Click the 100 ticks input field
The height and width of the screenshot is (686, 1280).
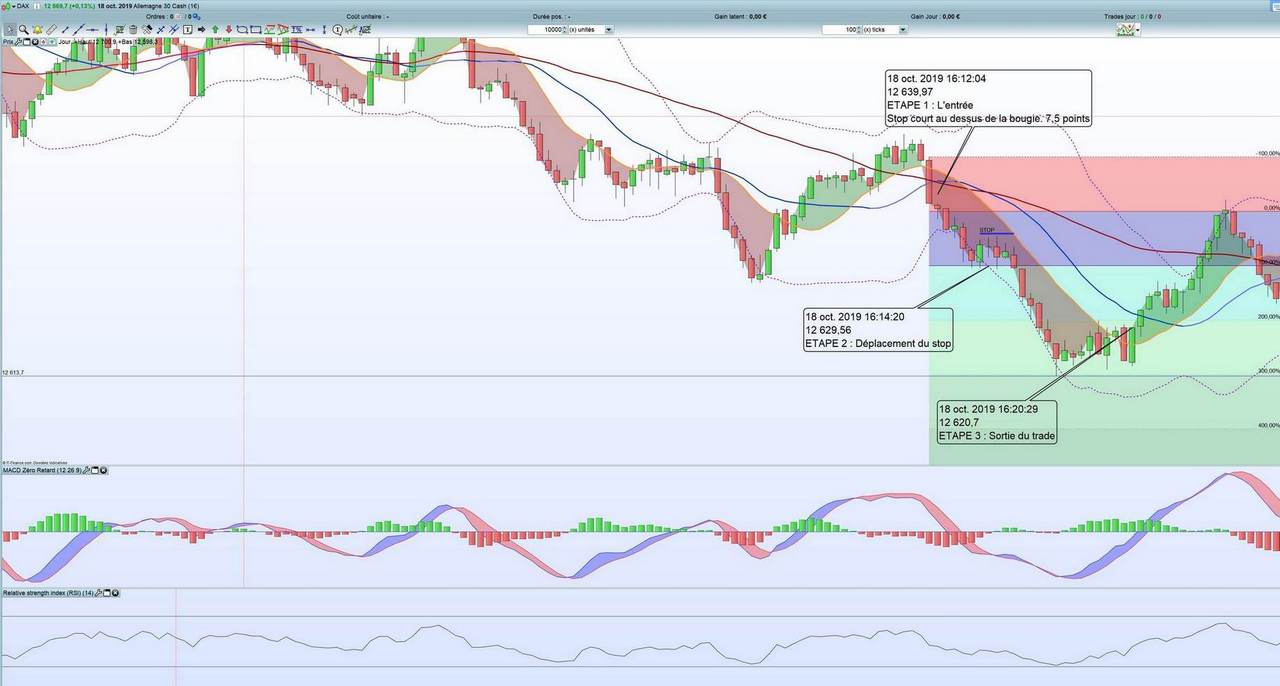pyautogui.click(x=840, y=30)
